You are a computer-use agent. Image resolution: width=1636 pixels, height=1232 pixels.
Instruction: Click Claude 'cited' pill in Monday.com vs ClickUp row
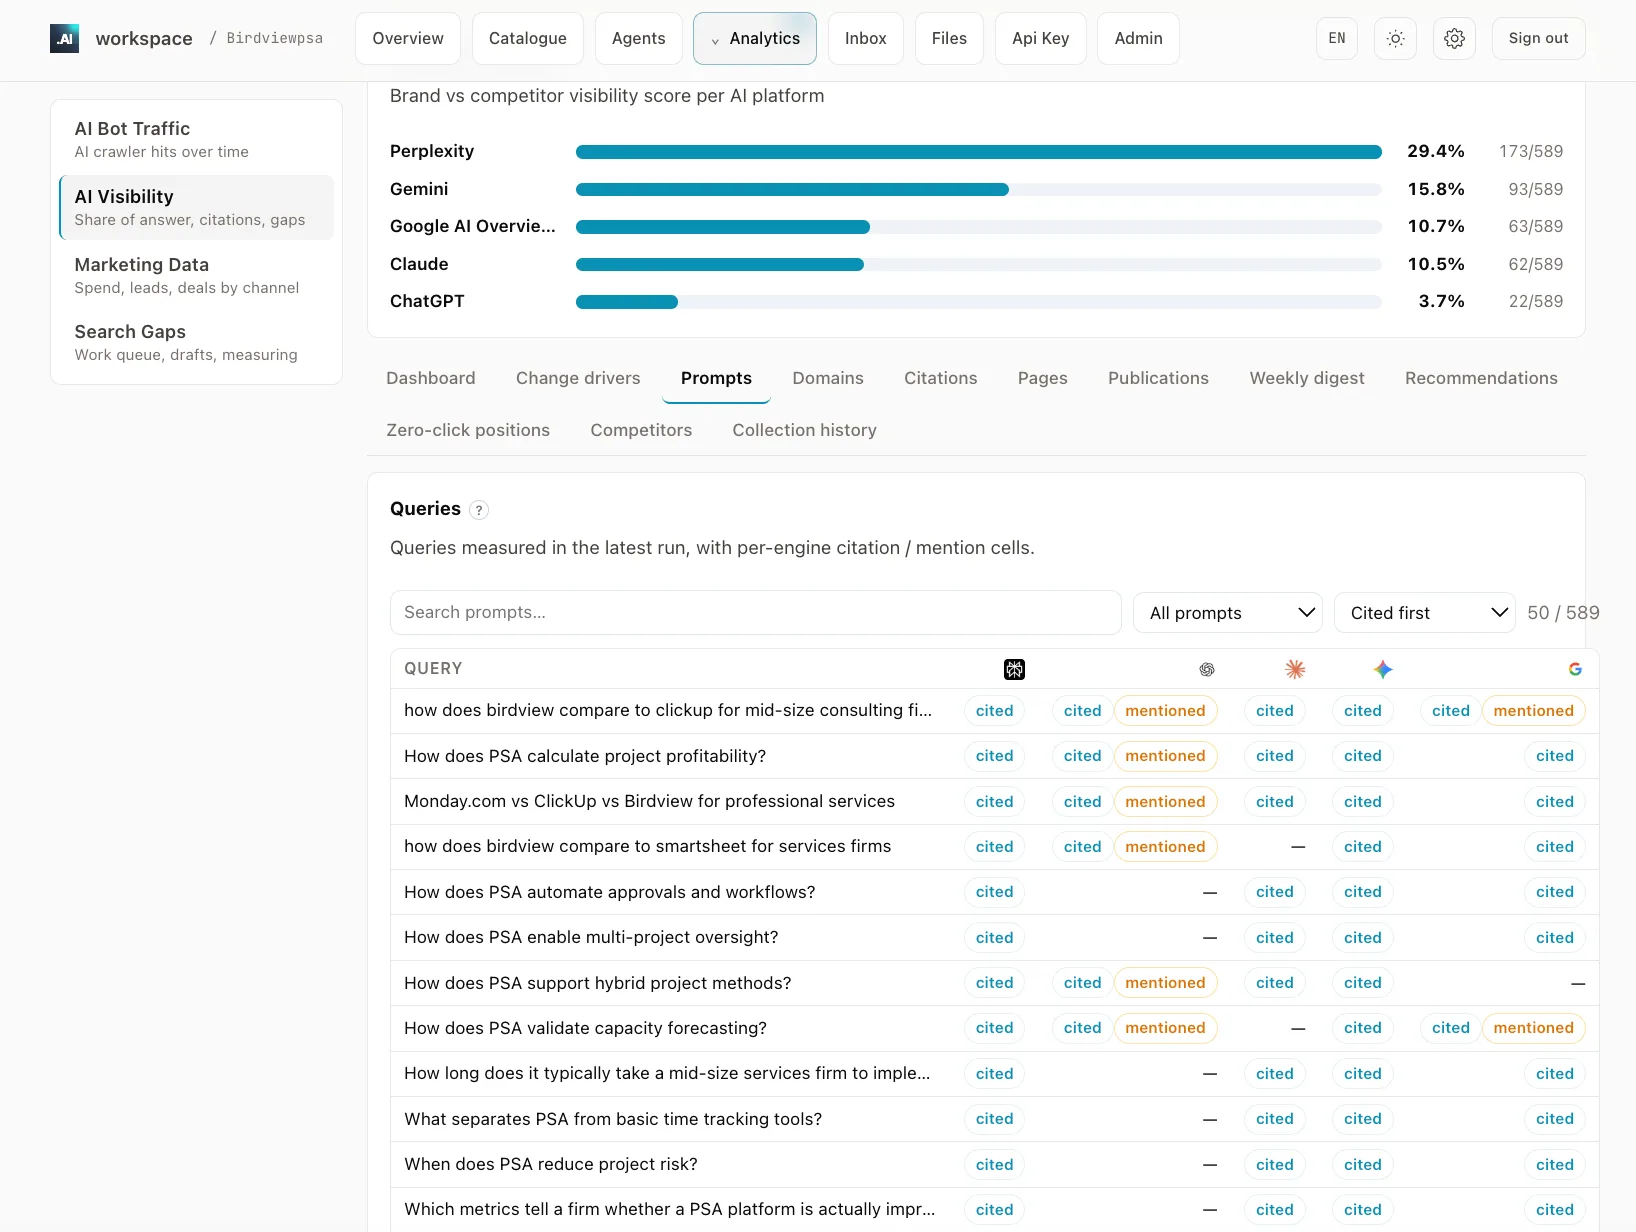[1274, 802]
